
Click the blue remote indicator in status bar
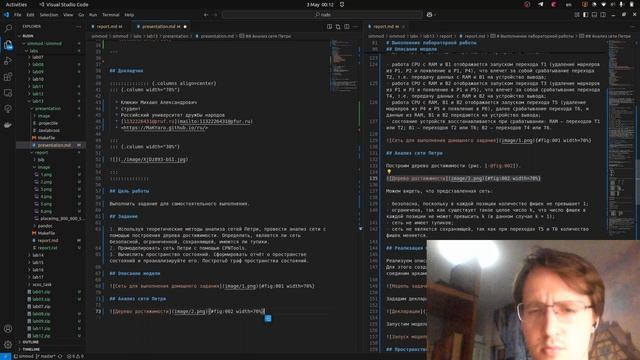(x=5, y=356)
